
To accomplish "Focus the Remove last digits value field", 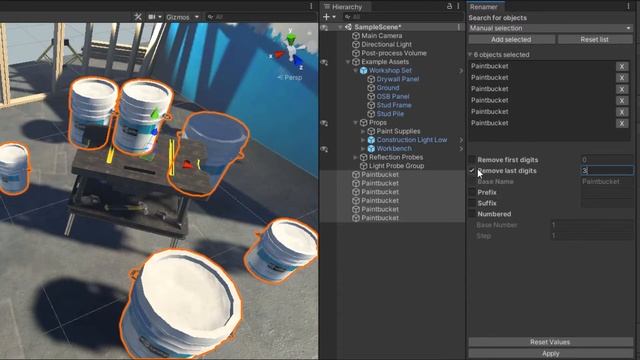I will coord(607,171).
